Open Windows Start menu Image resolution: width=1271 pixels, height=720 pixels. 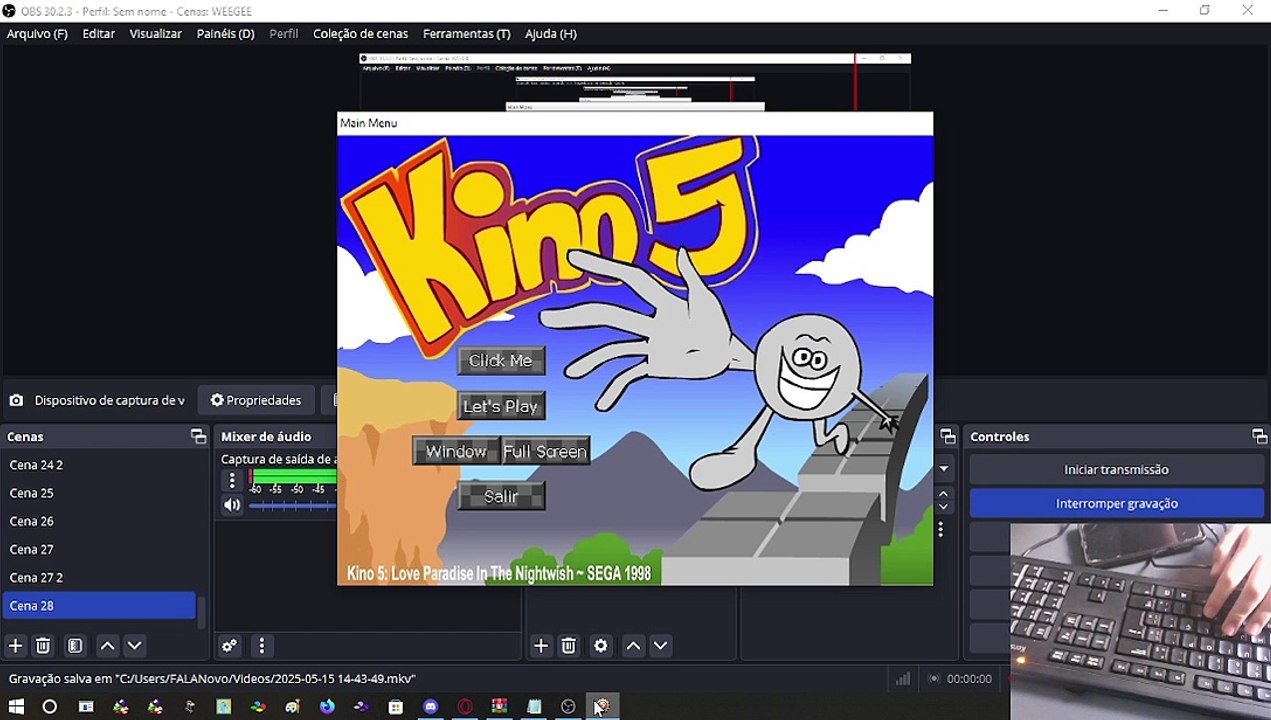[16, 707]
